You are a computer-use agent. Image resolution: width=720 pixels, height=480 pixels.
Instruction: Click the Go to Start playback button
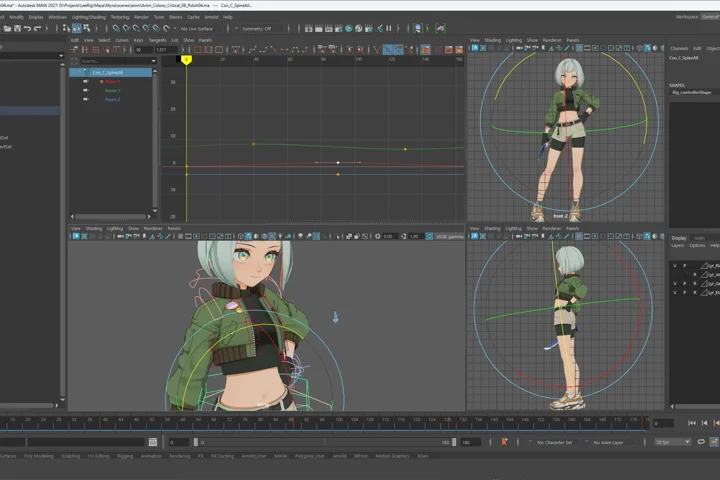(692, 423)
